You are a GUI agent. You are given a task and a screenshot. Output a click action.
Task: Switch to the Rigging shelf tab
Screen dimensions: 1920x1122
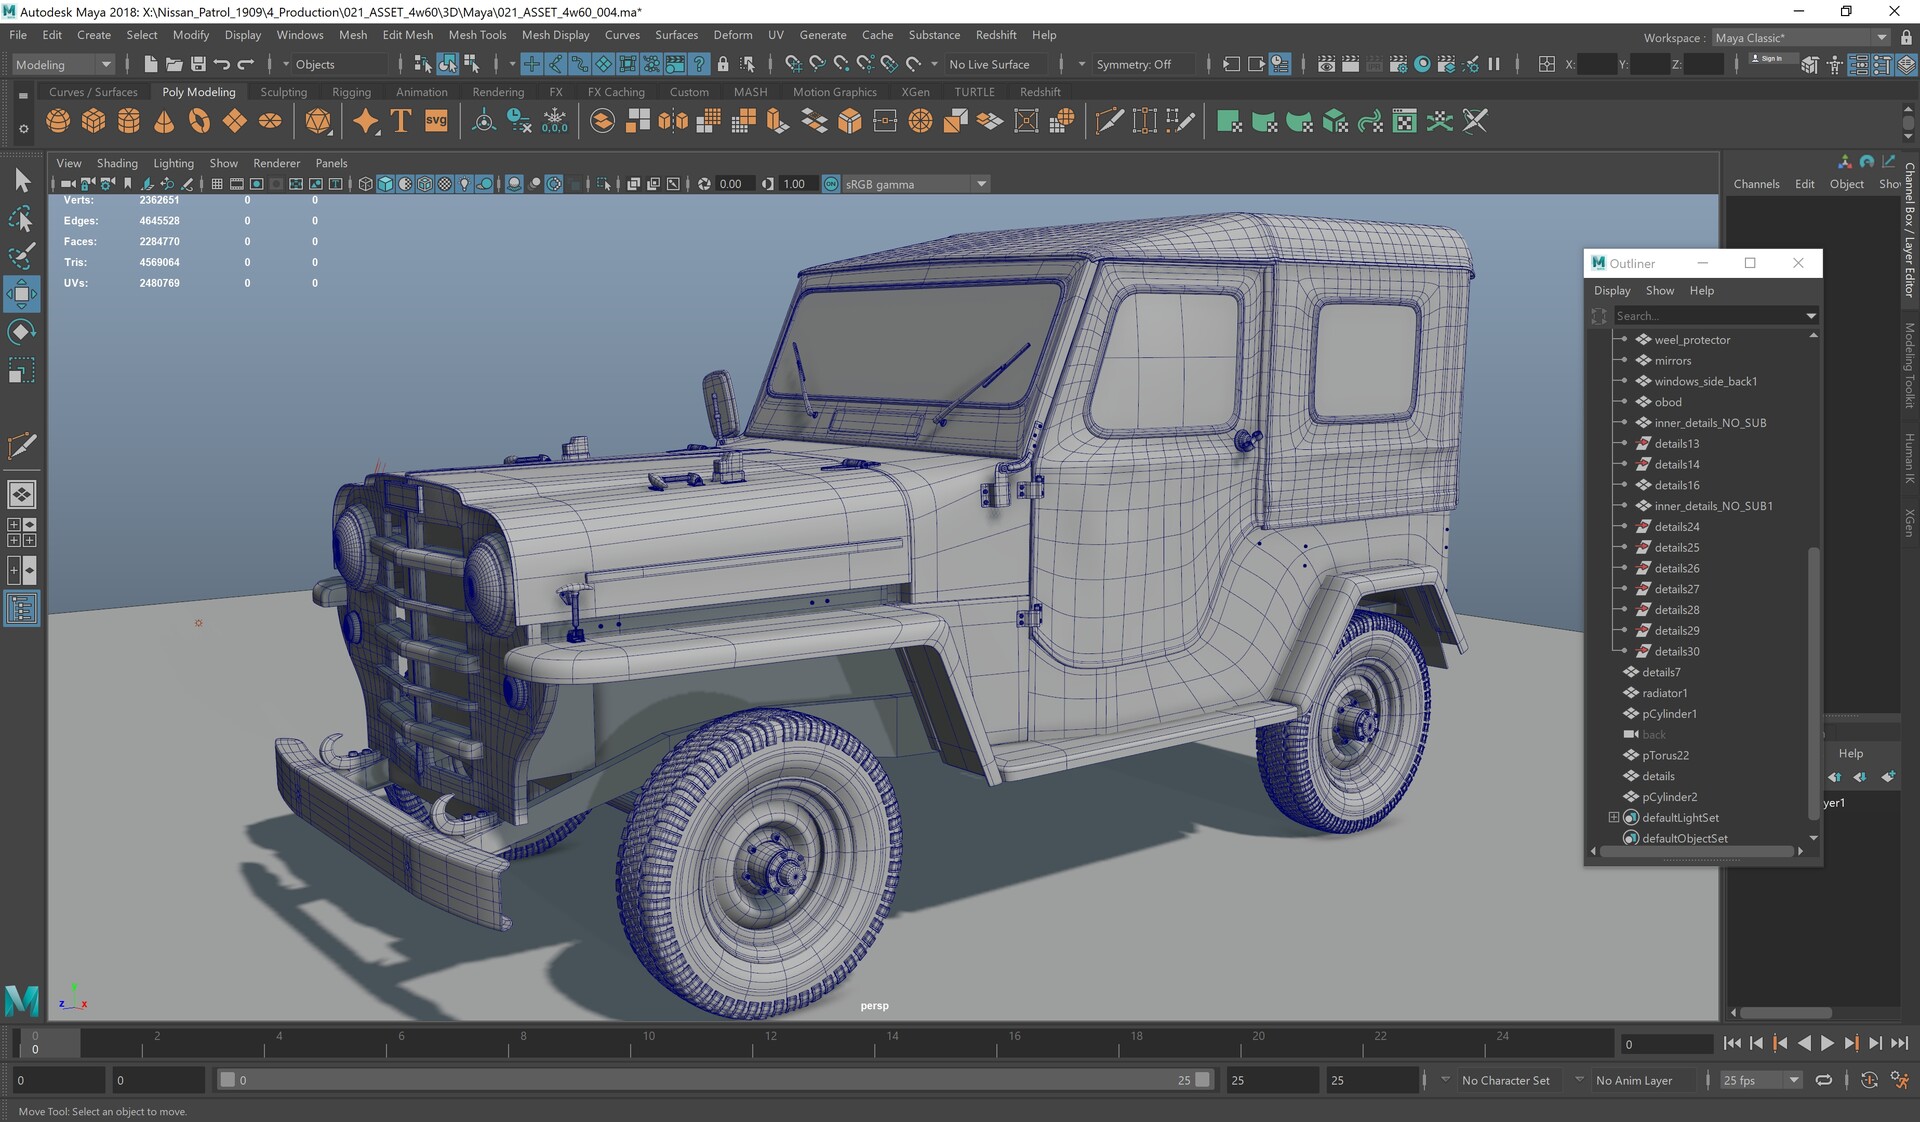pos(351,92)
